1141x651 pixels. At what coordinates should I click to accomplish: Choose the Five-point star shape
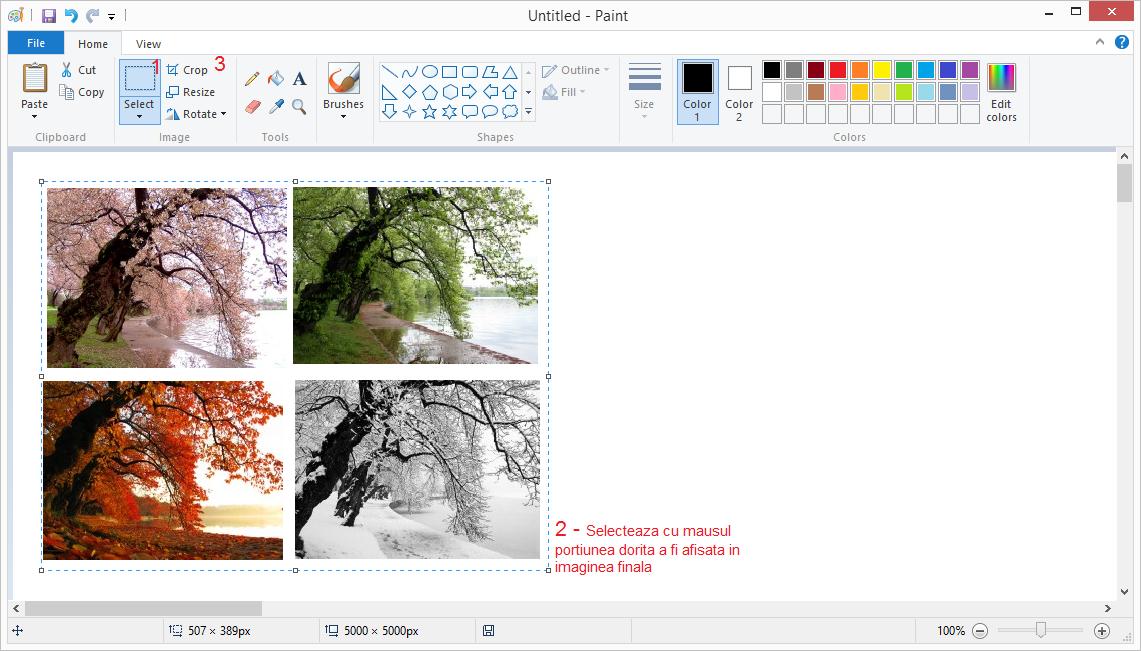[x=430, y=111]
